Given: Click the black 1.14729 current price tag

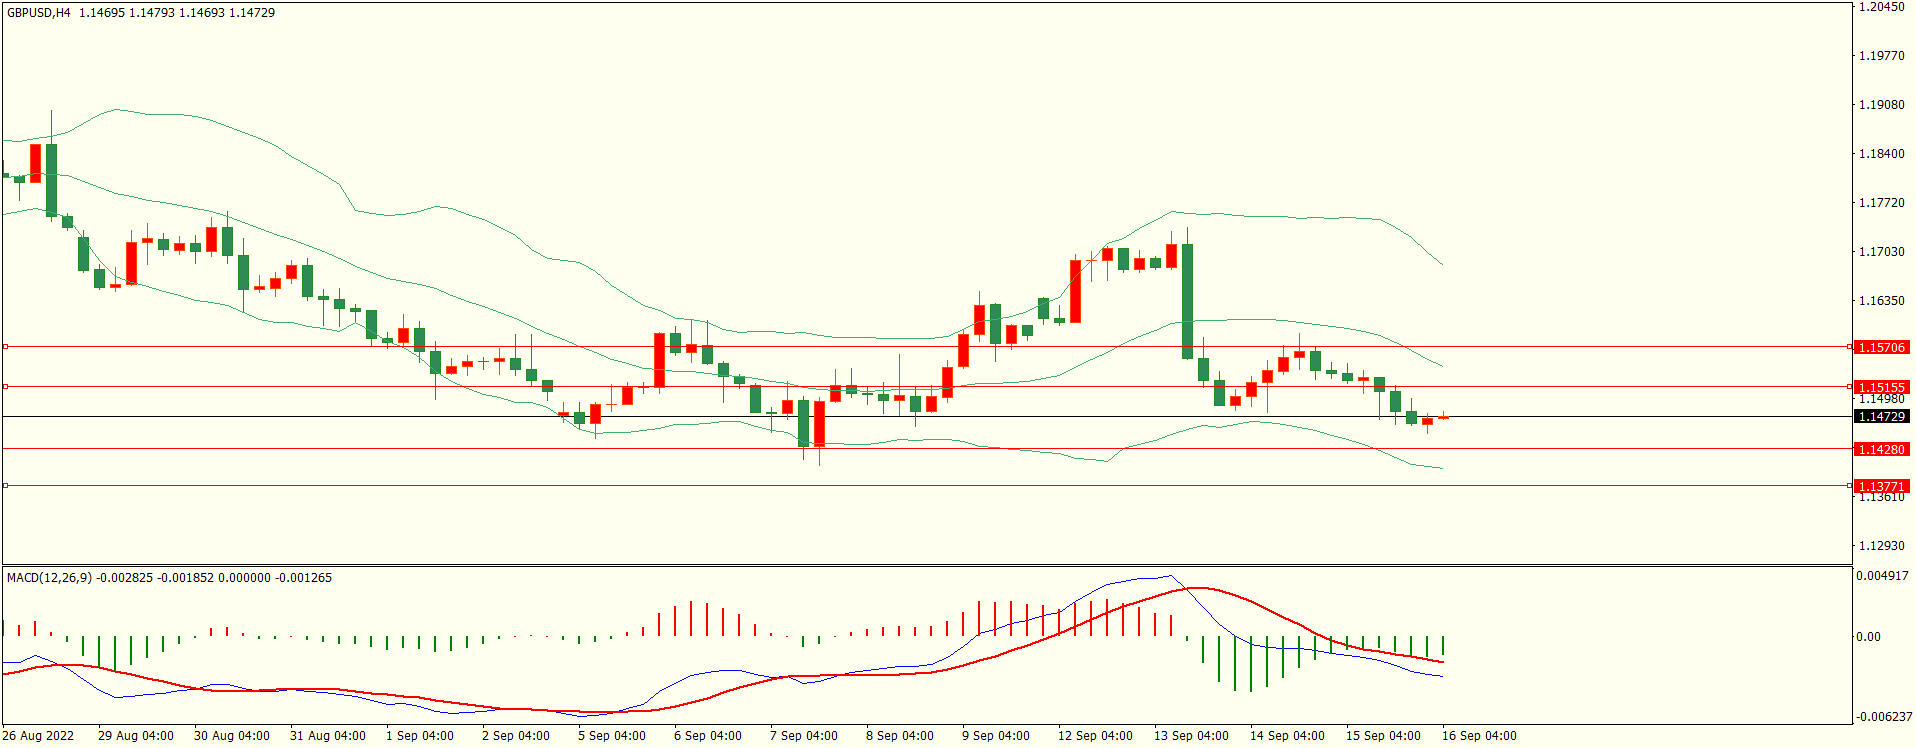Looking at the screenshot, I should coord(1881,416).
